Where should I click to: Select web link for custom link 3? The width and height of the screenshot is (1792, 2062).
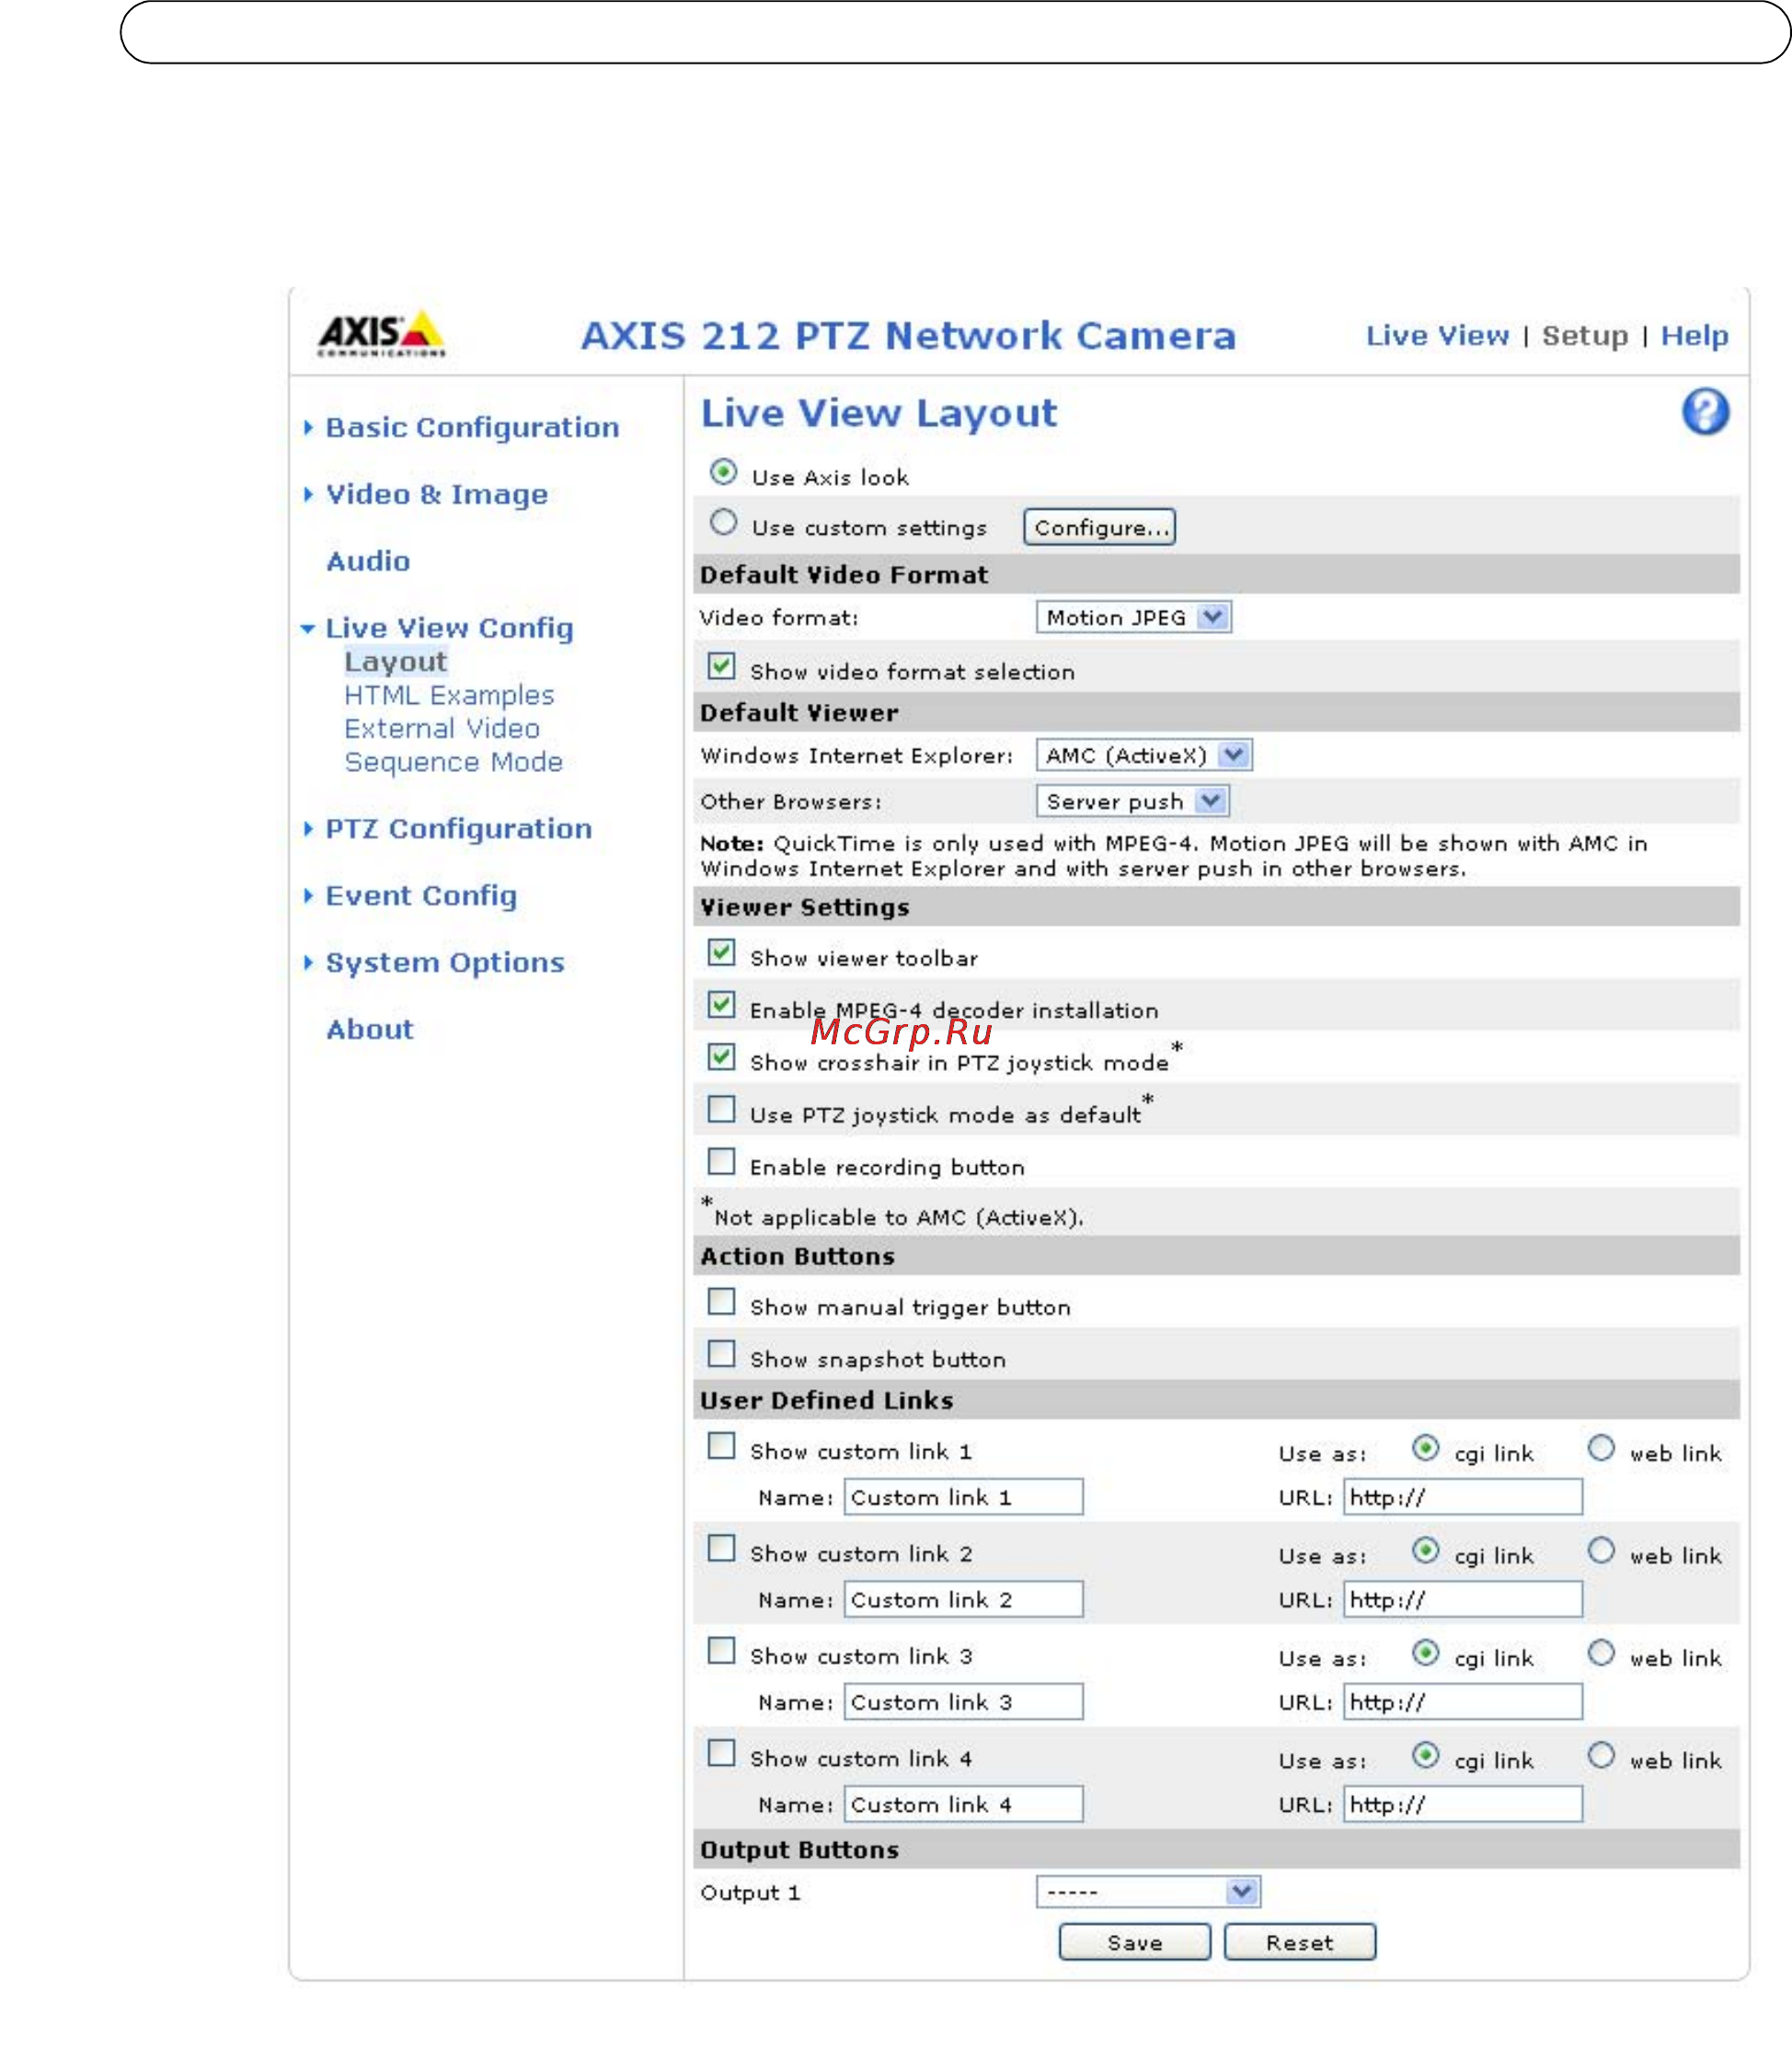[x=1601, y=1653]
